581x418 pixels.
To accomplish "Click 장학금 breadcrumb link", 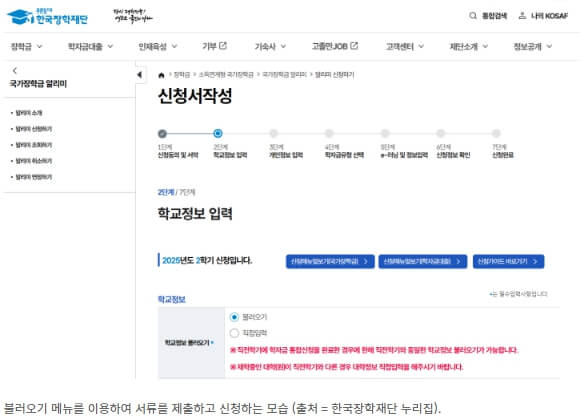I will [182, 75].
